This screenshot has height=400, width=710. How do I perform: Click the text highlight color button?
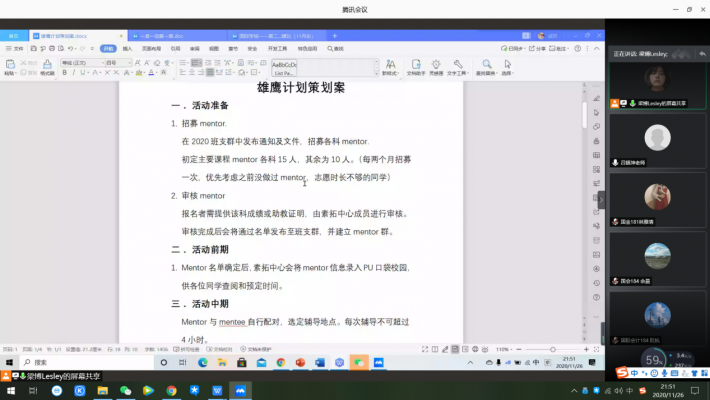coord(139,72)
